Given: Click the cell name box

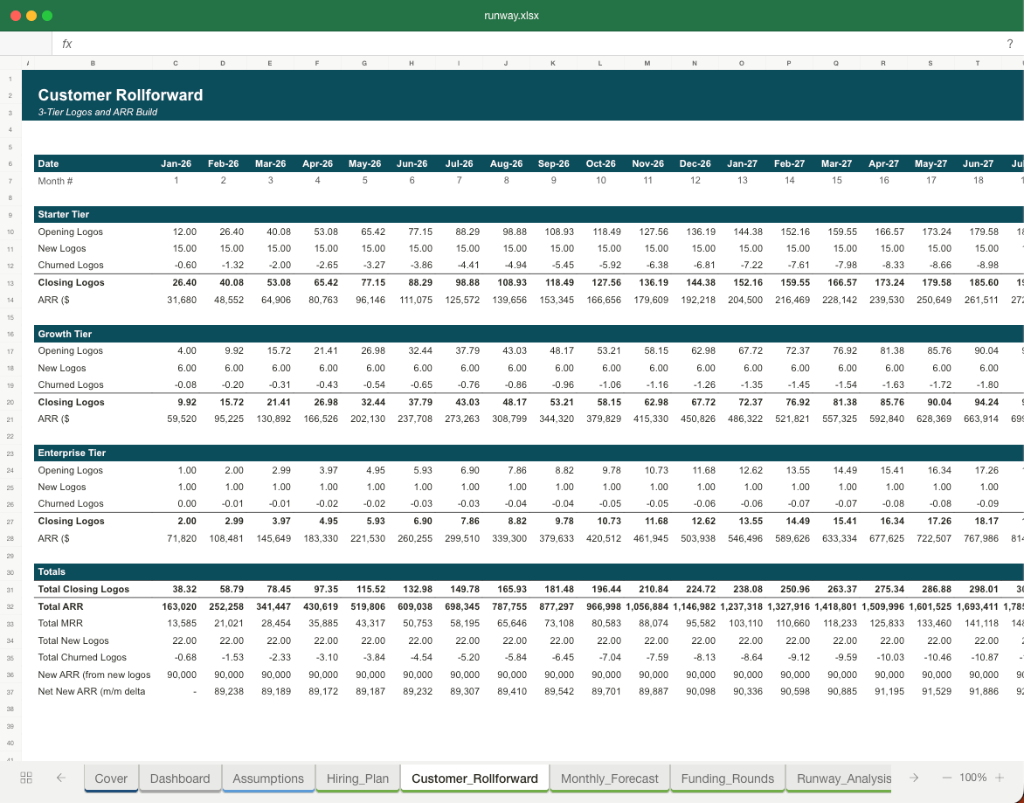Looking at the screenshot, I should 26,44.
